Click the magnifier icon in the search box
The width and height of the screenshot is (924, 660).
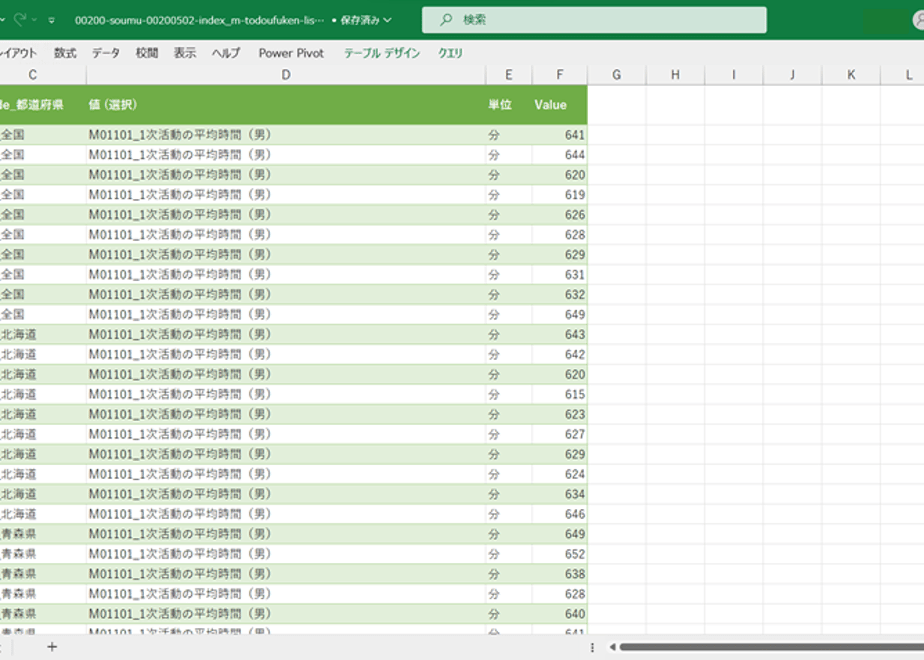click(x=446, y=19)
